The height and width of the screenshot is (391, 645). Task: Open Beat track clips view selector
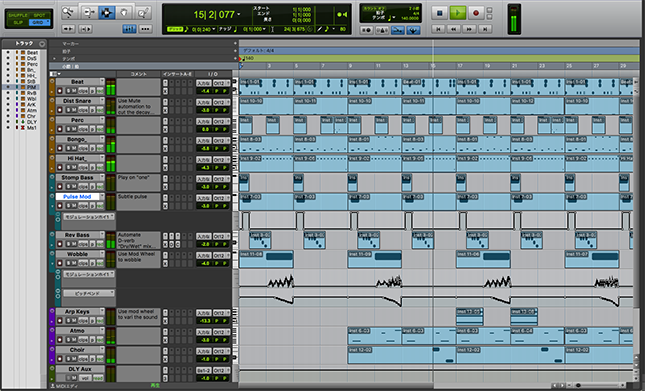pyautogui.click(x=84, y=91)
